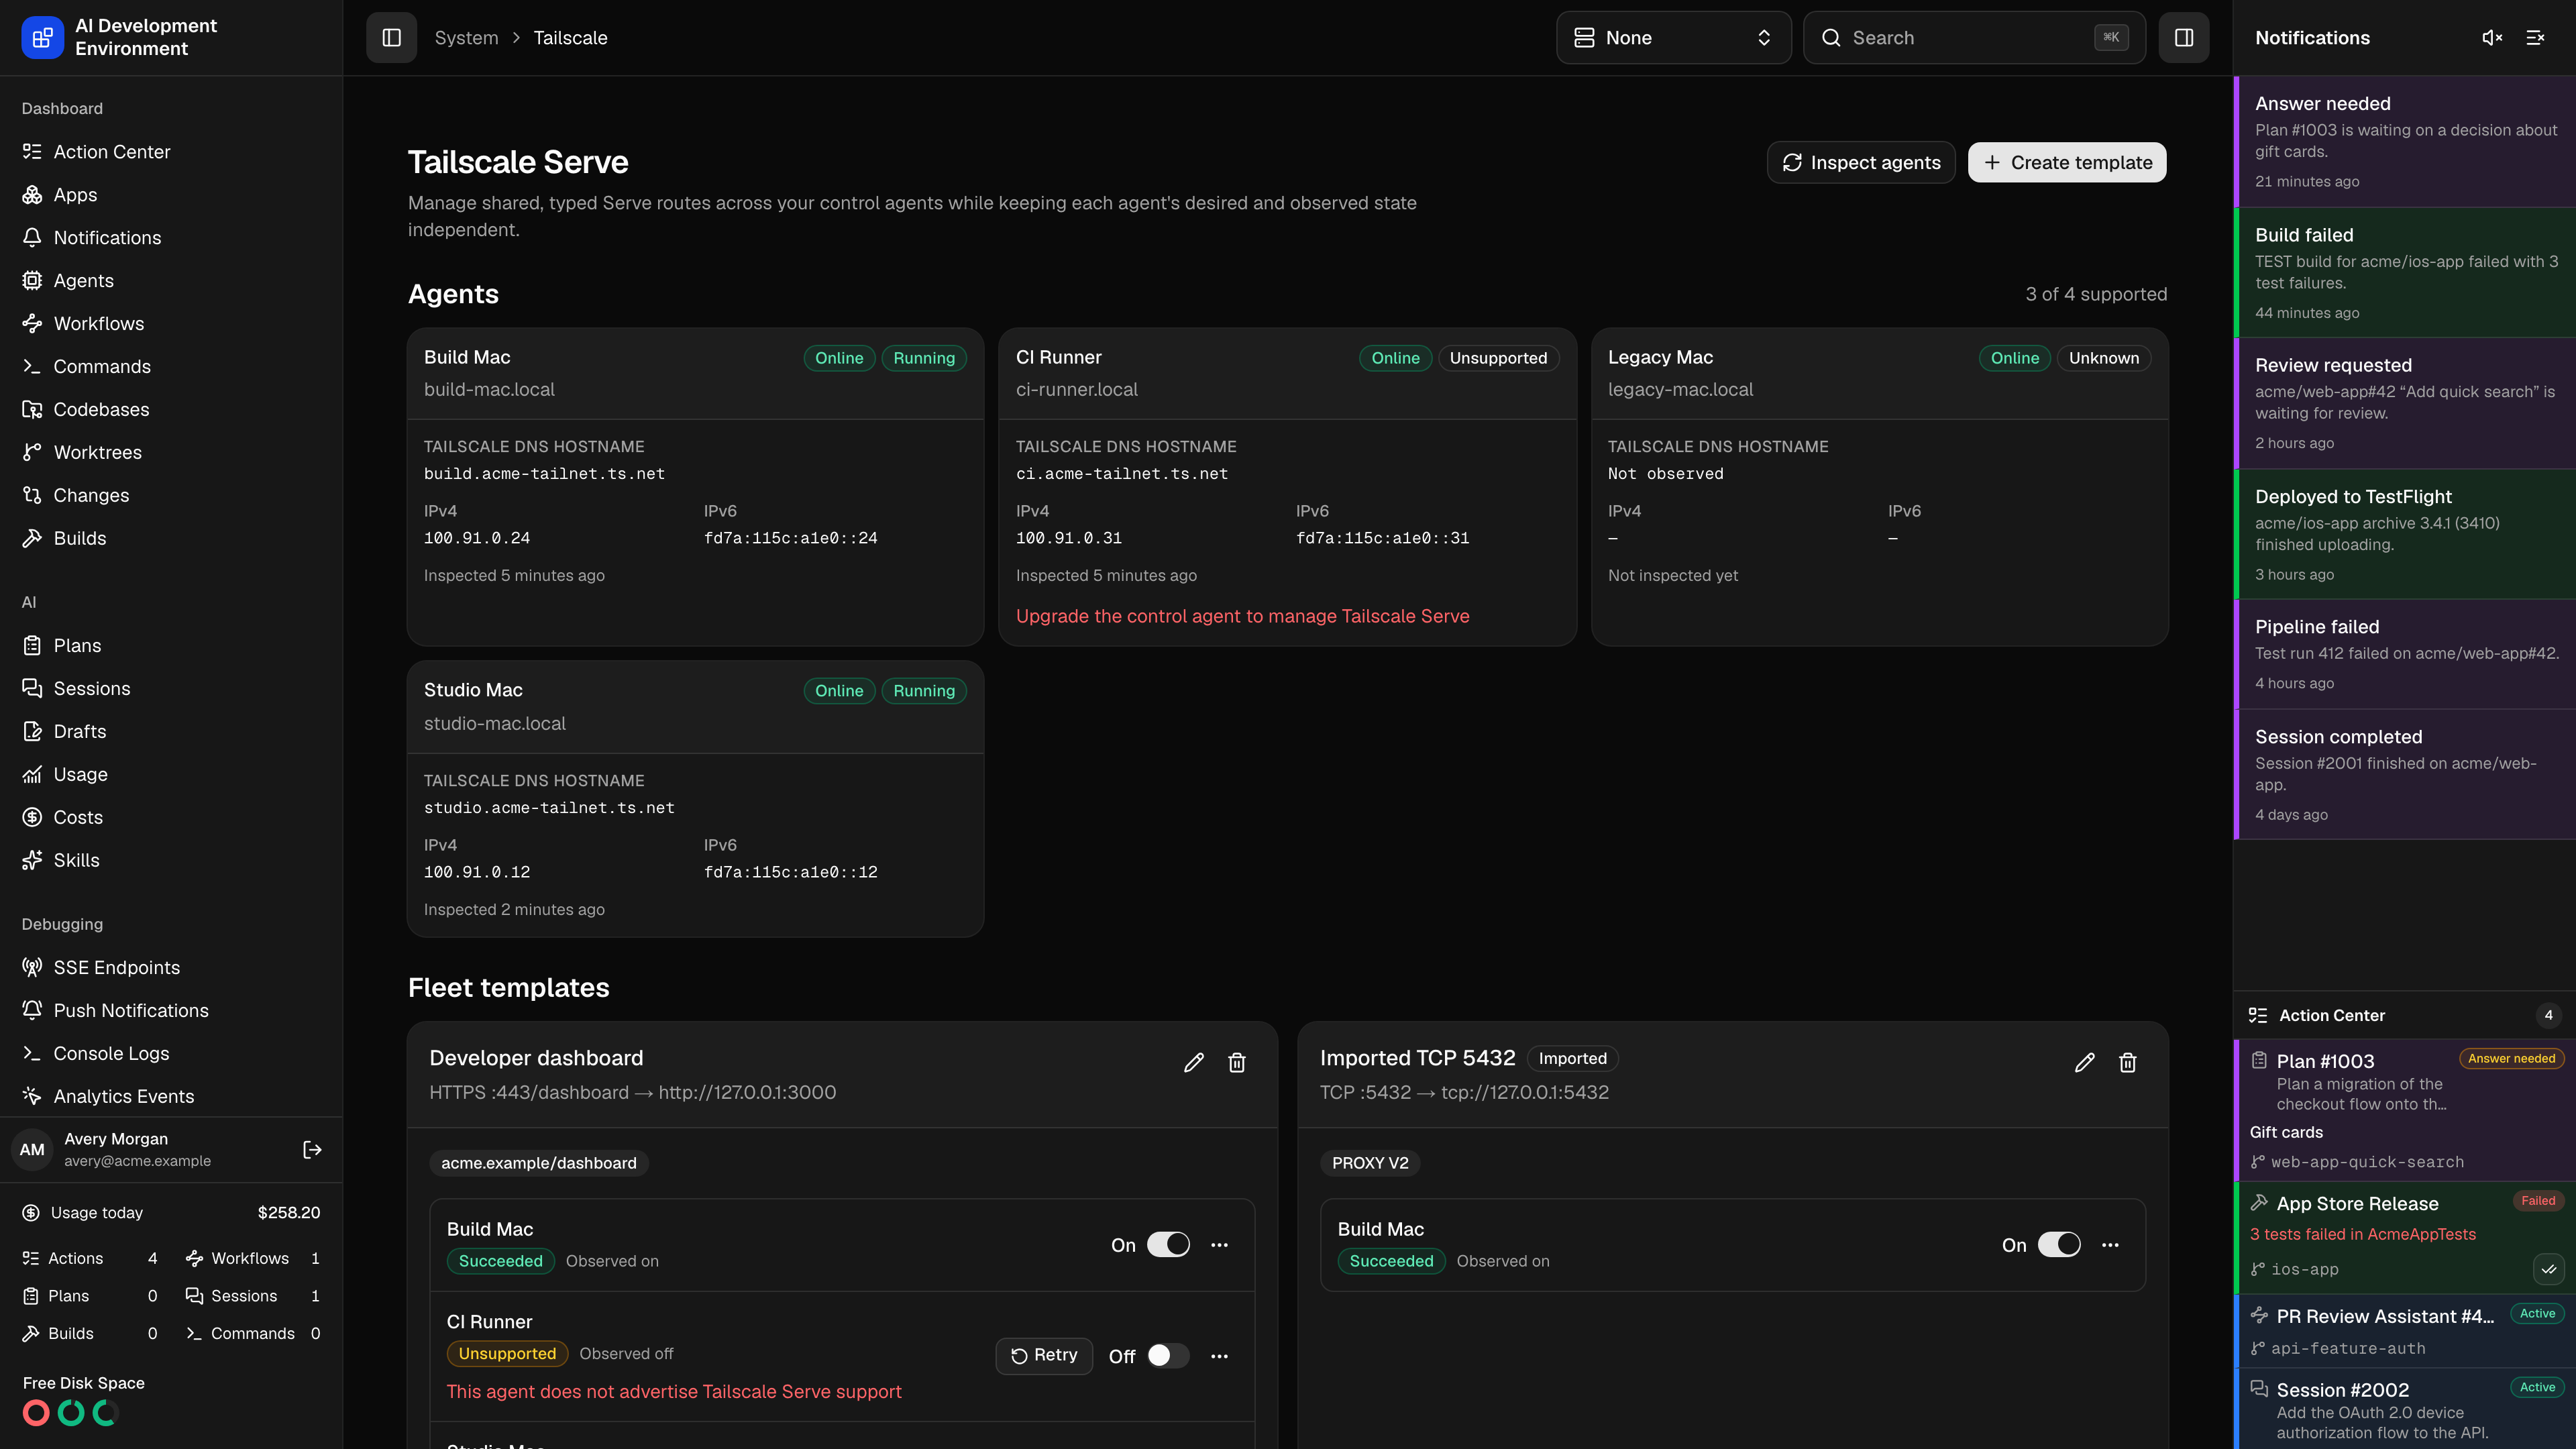Open notifications list options icon
This screenshot has width=2576, height=1449.
2535,37
